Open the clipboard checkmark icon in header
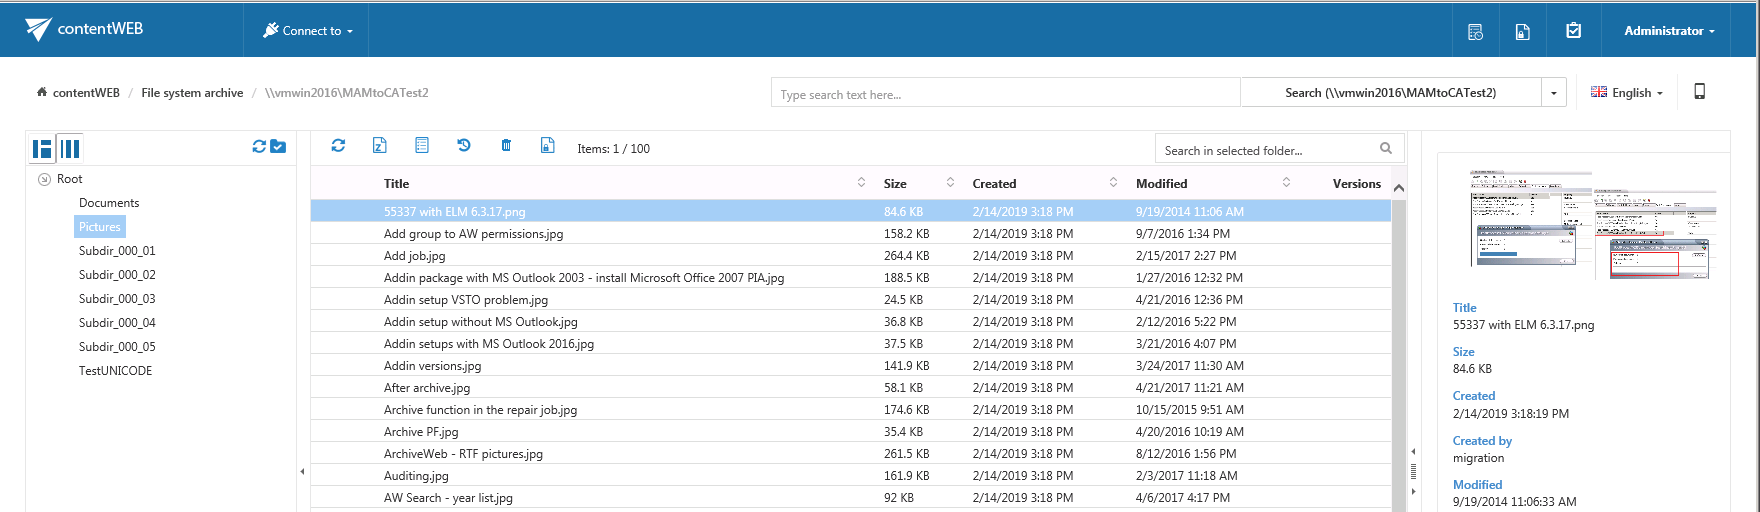Viewport: 1760px width, 512px height. pyautogui.click(x=1573, y=31)
